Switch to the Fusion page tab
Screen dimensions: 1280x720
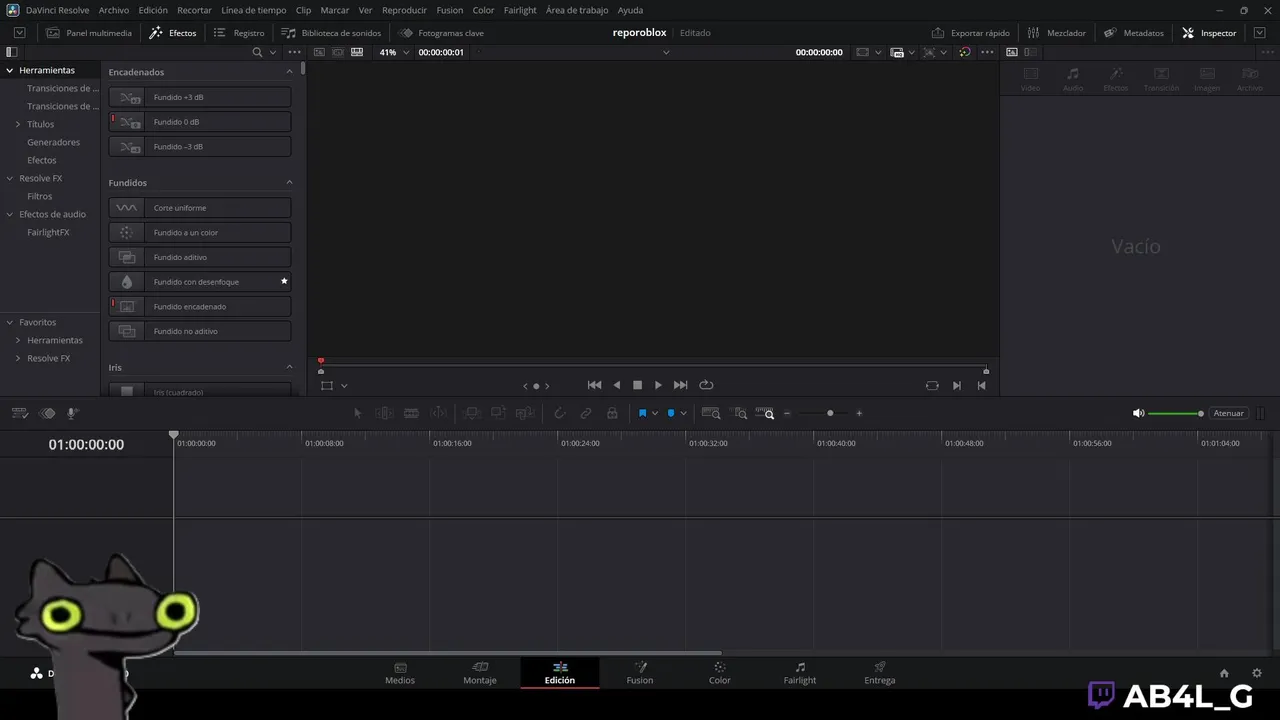[x=640, y=673]
